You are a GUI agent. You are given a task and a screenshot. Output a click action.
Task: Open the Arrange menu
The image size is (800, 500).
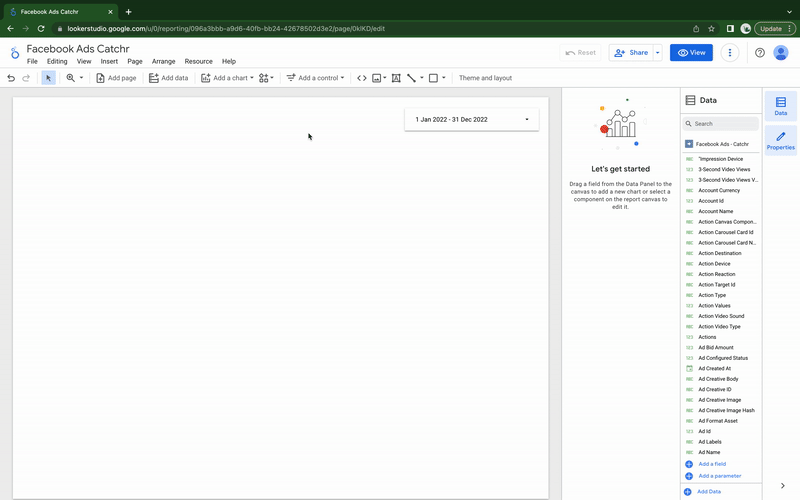pos(163,62)
